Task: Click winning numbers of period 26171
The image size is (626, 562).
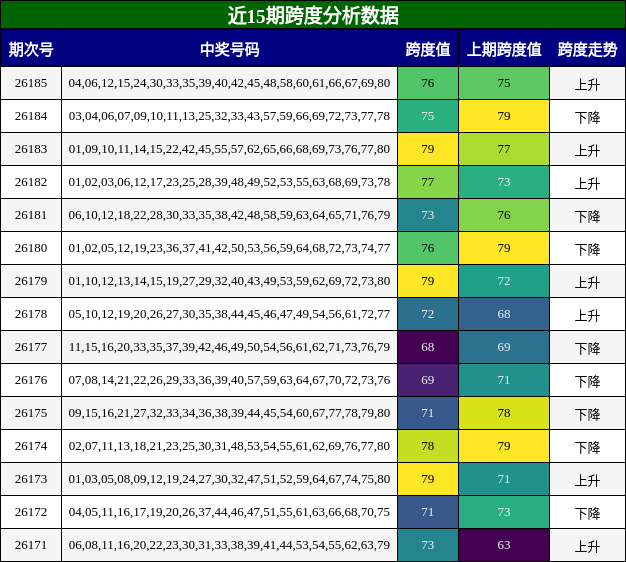Action: 230,545
